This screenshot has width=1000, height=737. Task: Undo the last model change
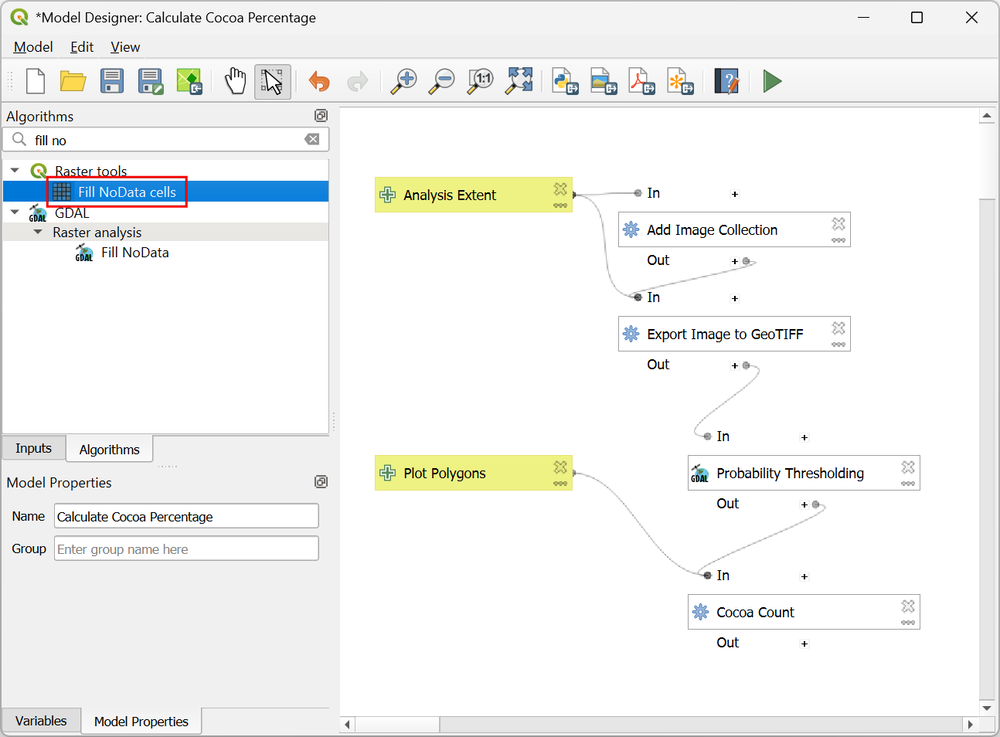pyautogui.click(x=319, y=82)
